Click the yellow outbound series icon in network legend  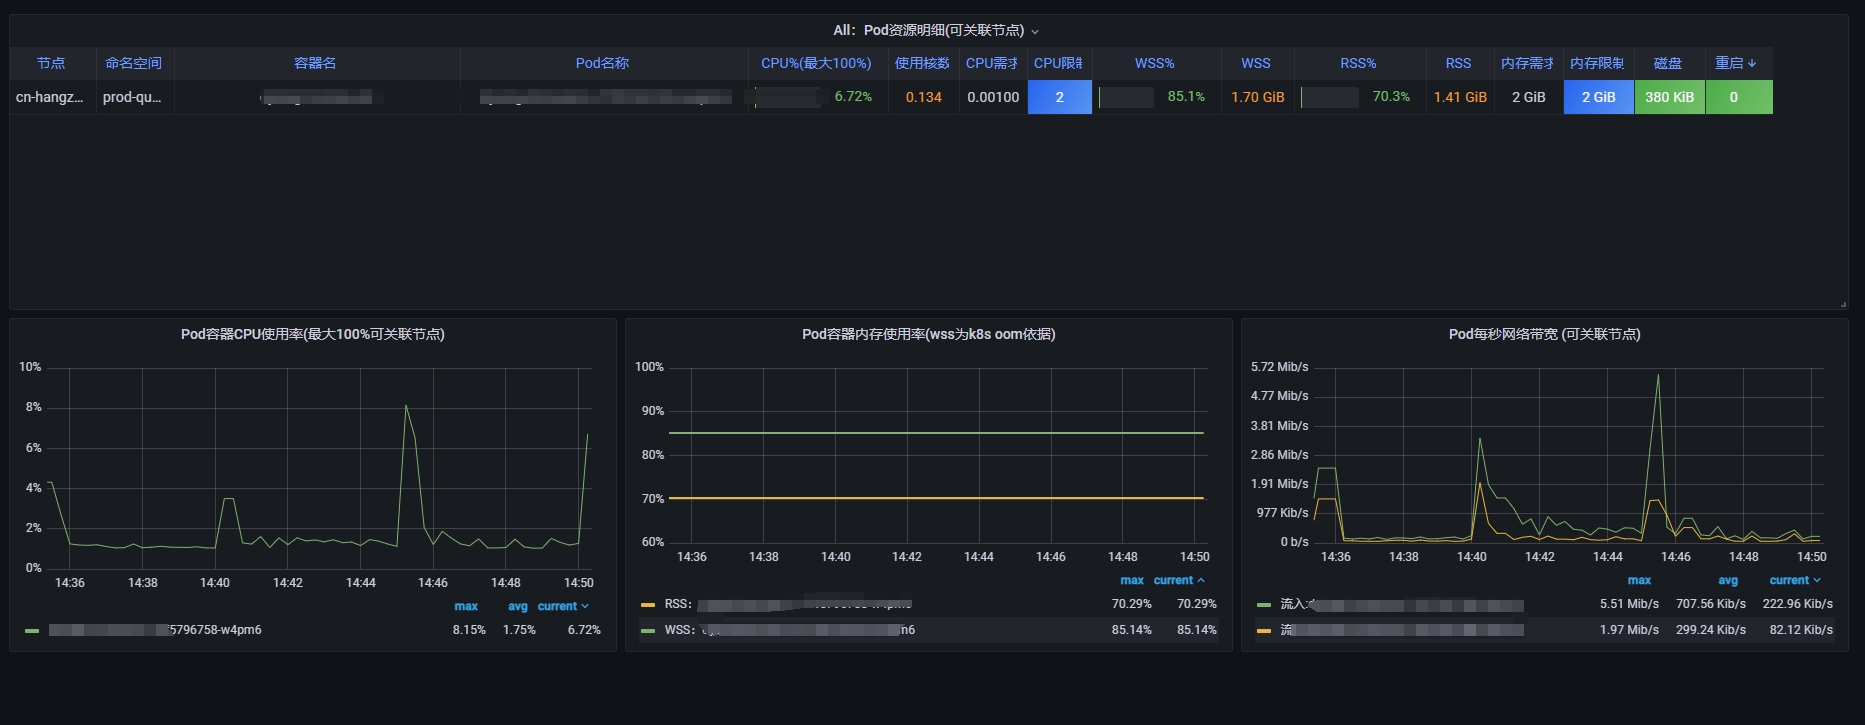1264,631
